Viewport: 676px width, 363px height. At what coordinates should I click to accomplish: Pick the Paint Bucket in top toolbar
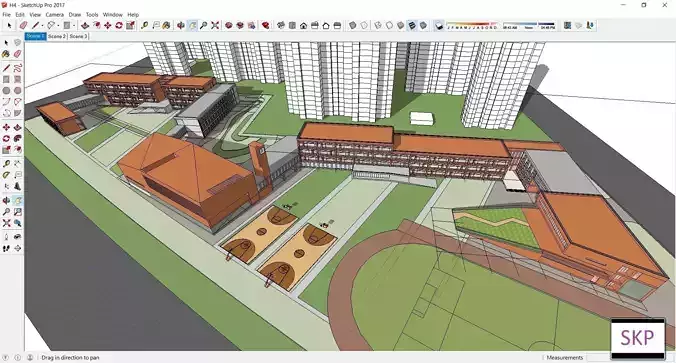click(x=166, y=25)
